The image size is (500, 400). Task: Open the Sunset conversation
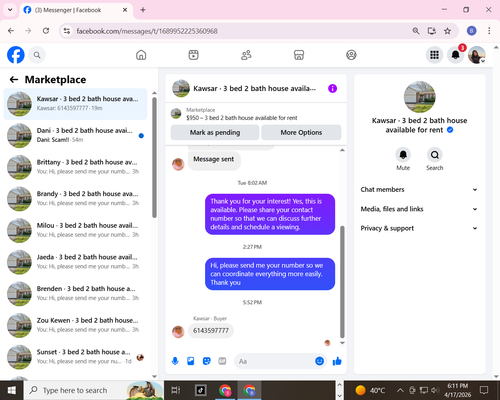[75, 357]
